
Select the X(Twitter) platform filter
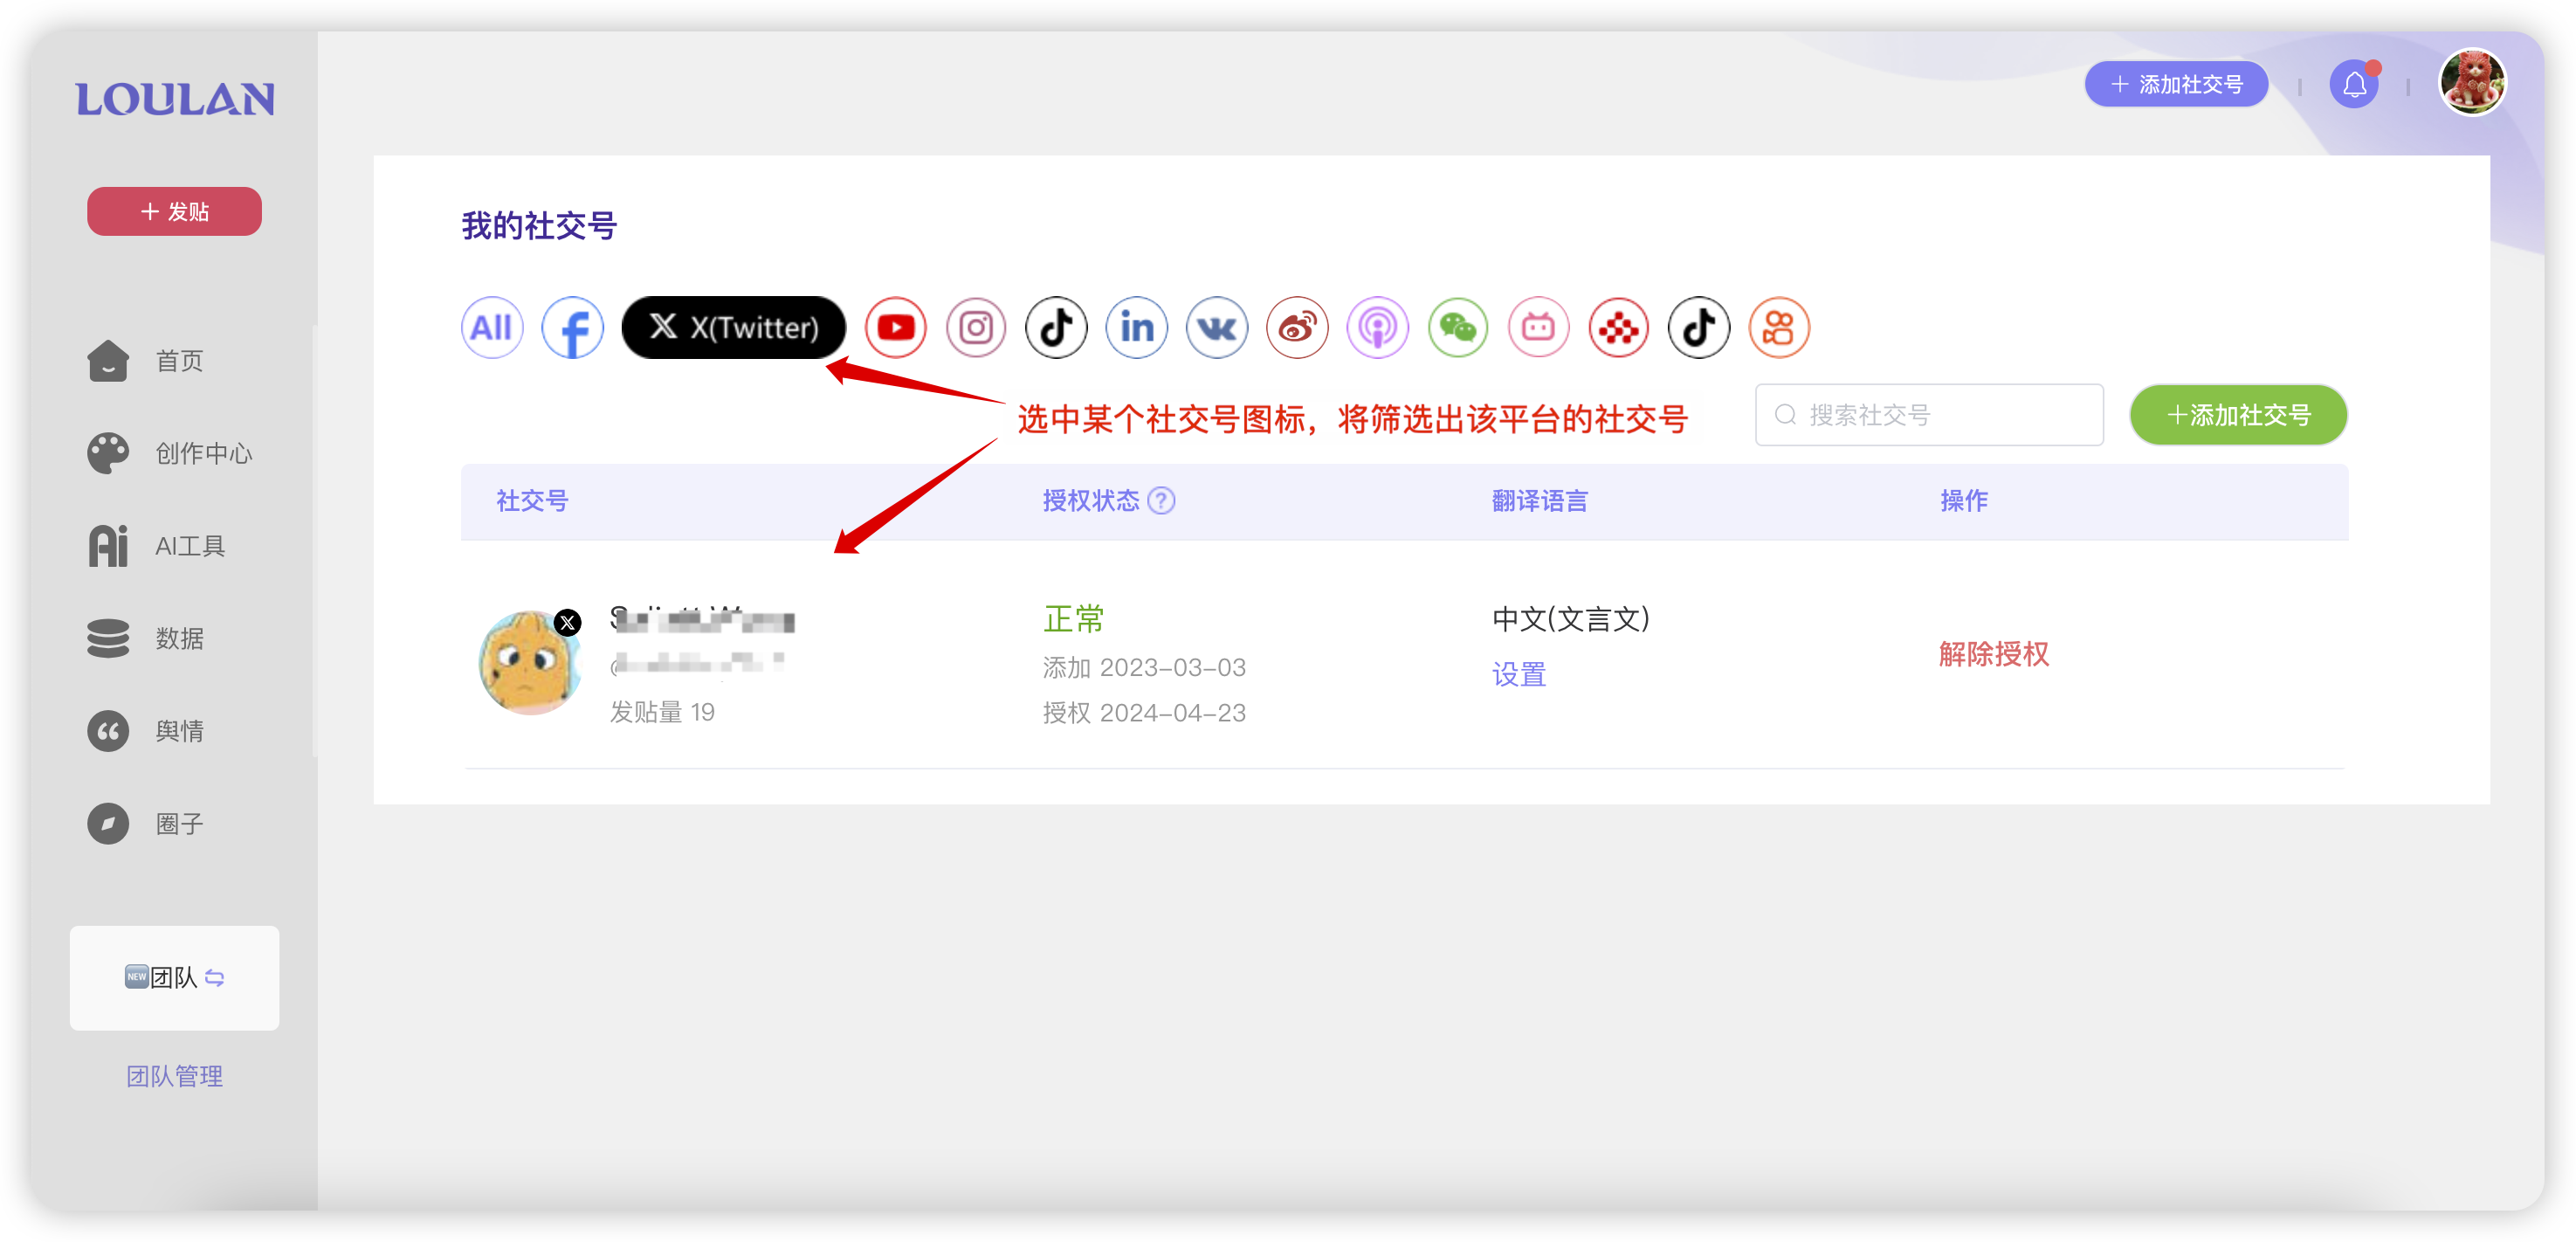(733, 327)
